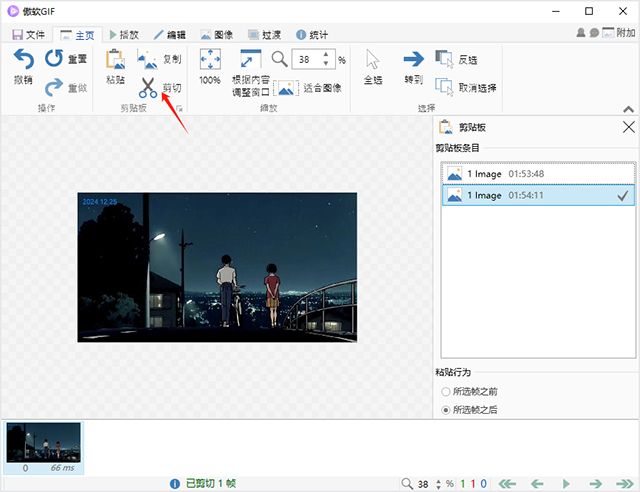Image resolution: width=640 pixels, height=492 pixels.
Task: Click the Cut (剪切) scissors icon
Action: [148, 87]
